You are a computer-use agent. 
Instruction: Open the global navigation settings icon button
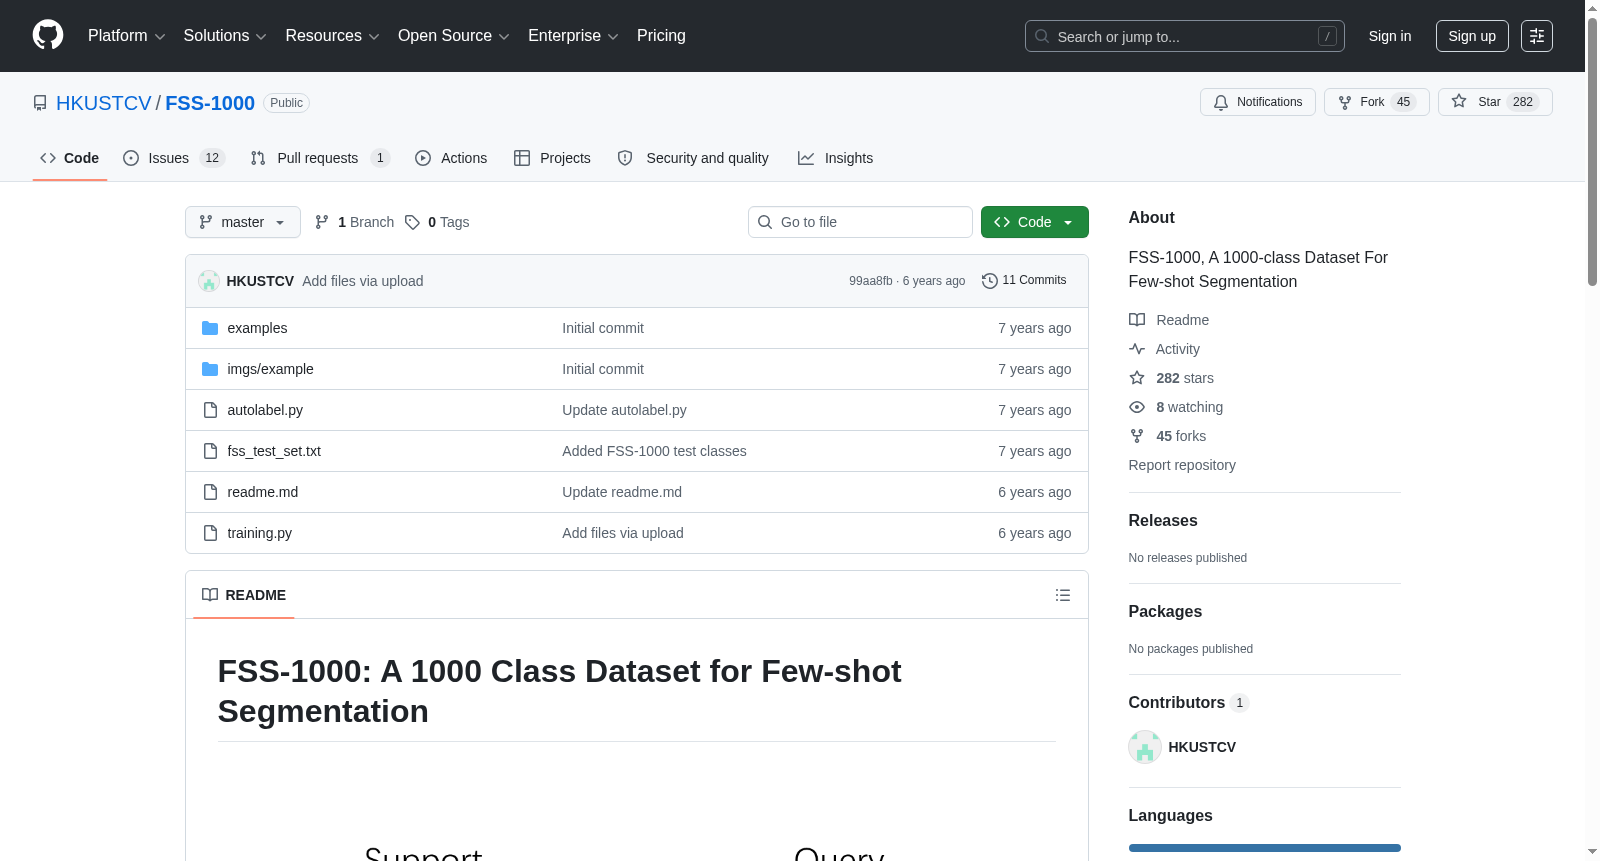coord(1537,36)
